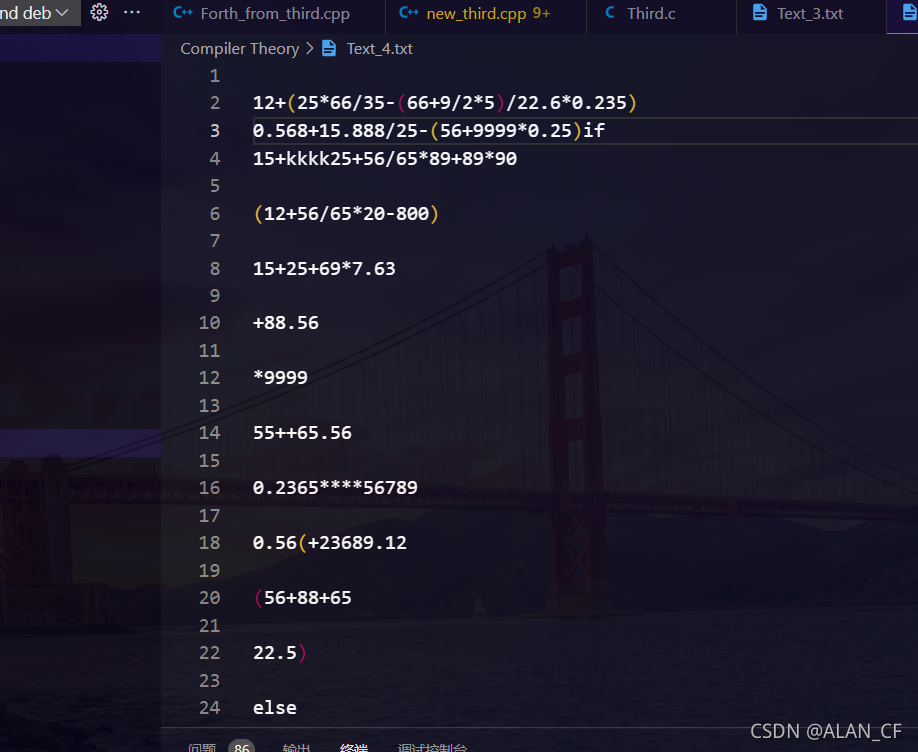Switch to Forth_from_third.cpp tab
The image size is (918, 752).
pyautogui.click(x=275, y=13)
